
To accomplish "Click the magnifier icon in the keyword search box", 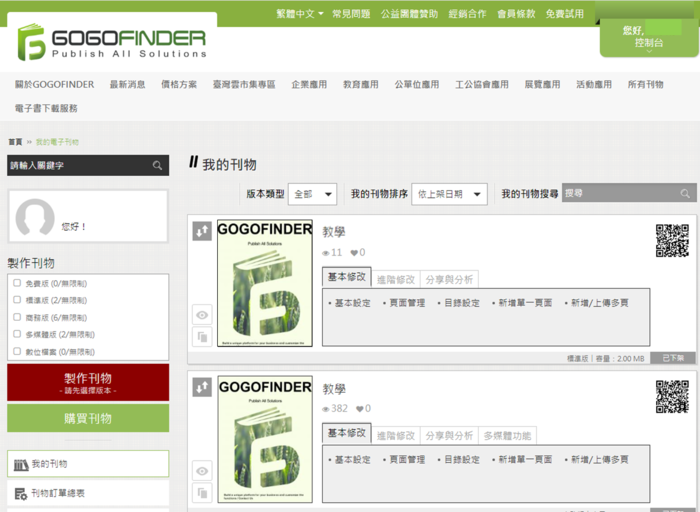I will click(x=158, y=166).
